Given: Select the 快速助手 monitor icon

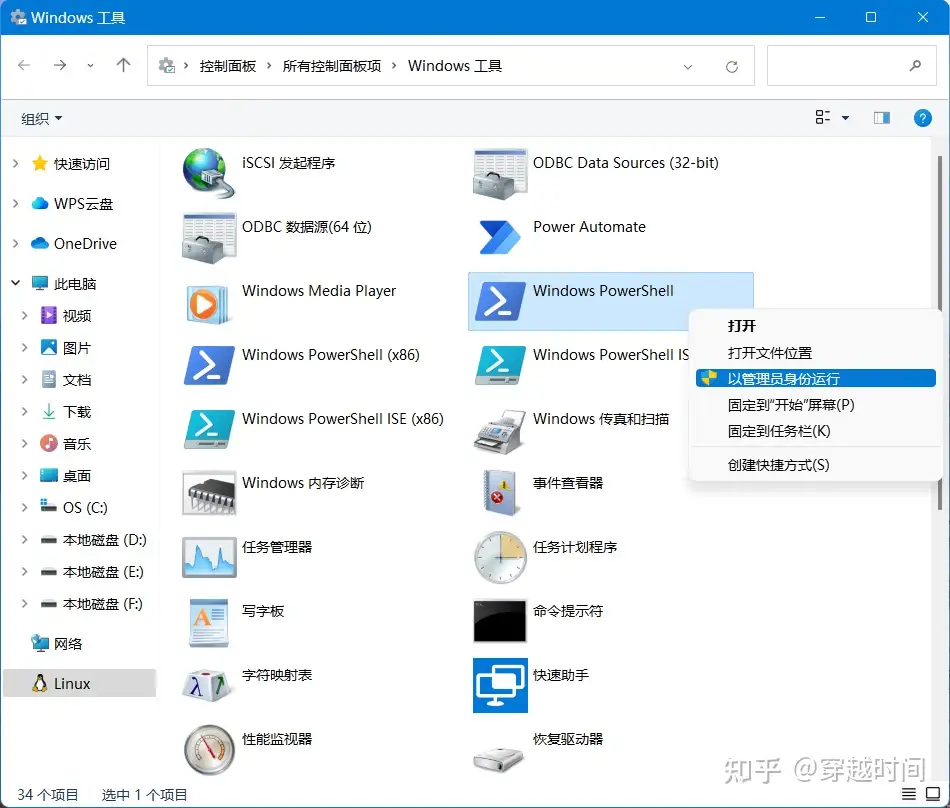Looking at the screenshot, I should pyautogui.click(x=500, y=685).
